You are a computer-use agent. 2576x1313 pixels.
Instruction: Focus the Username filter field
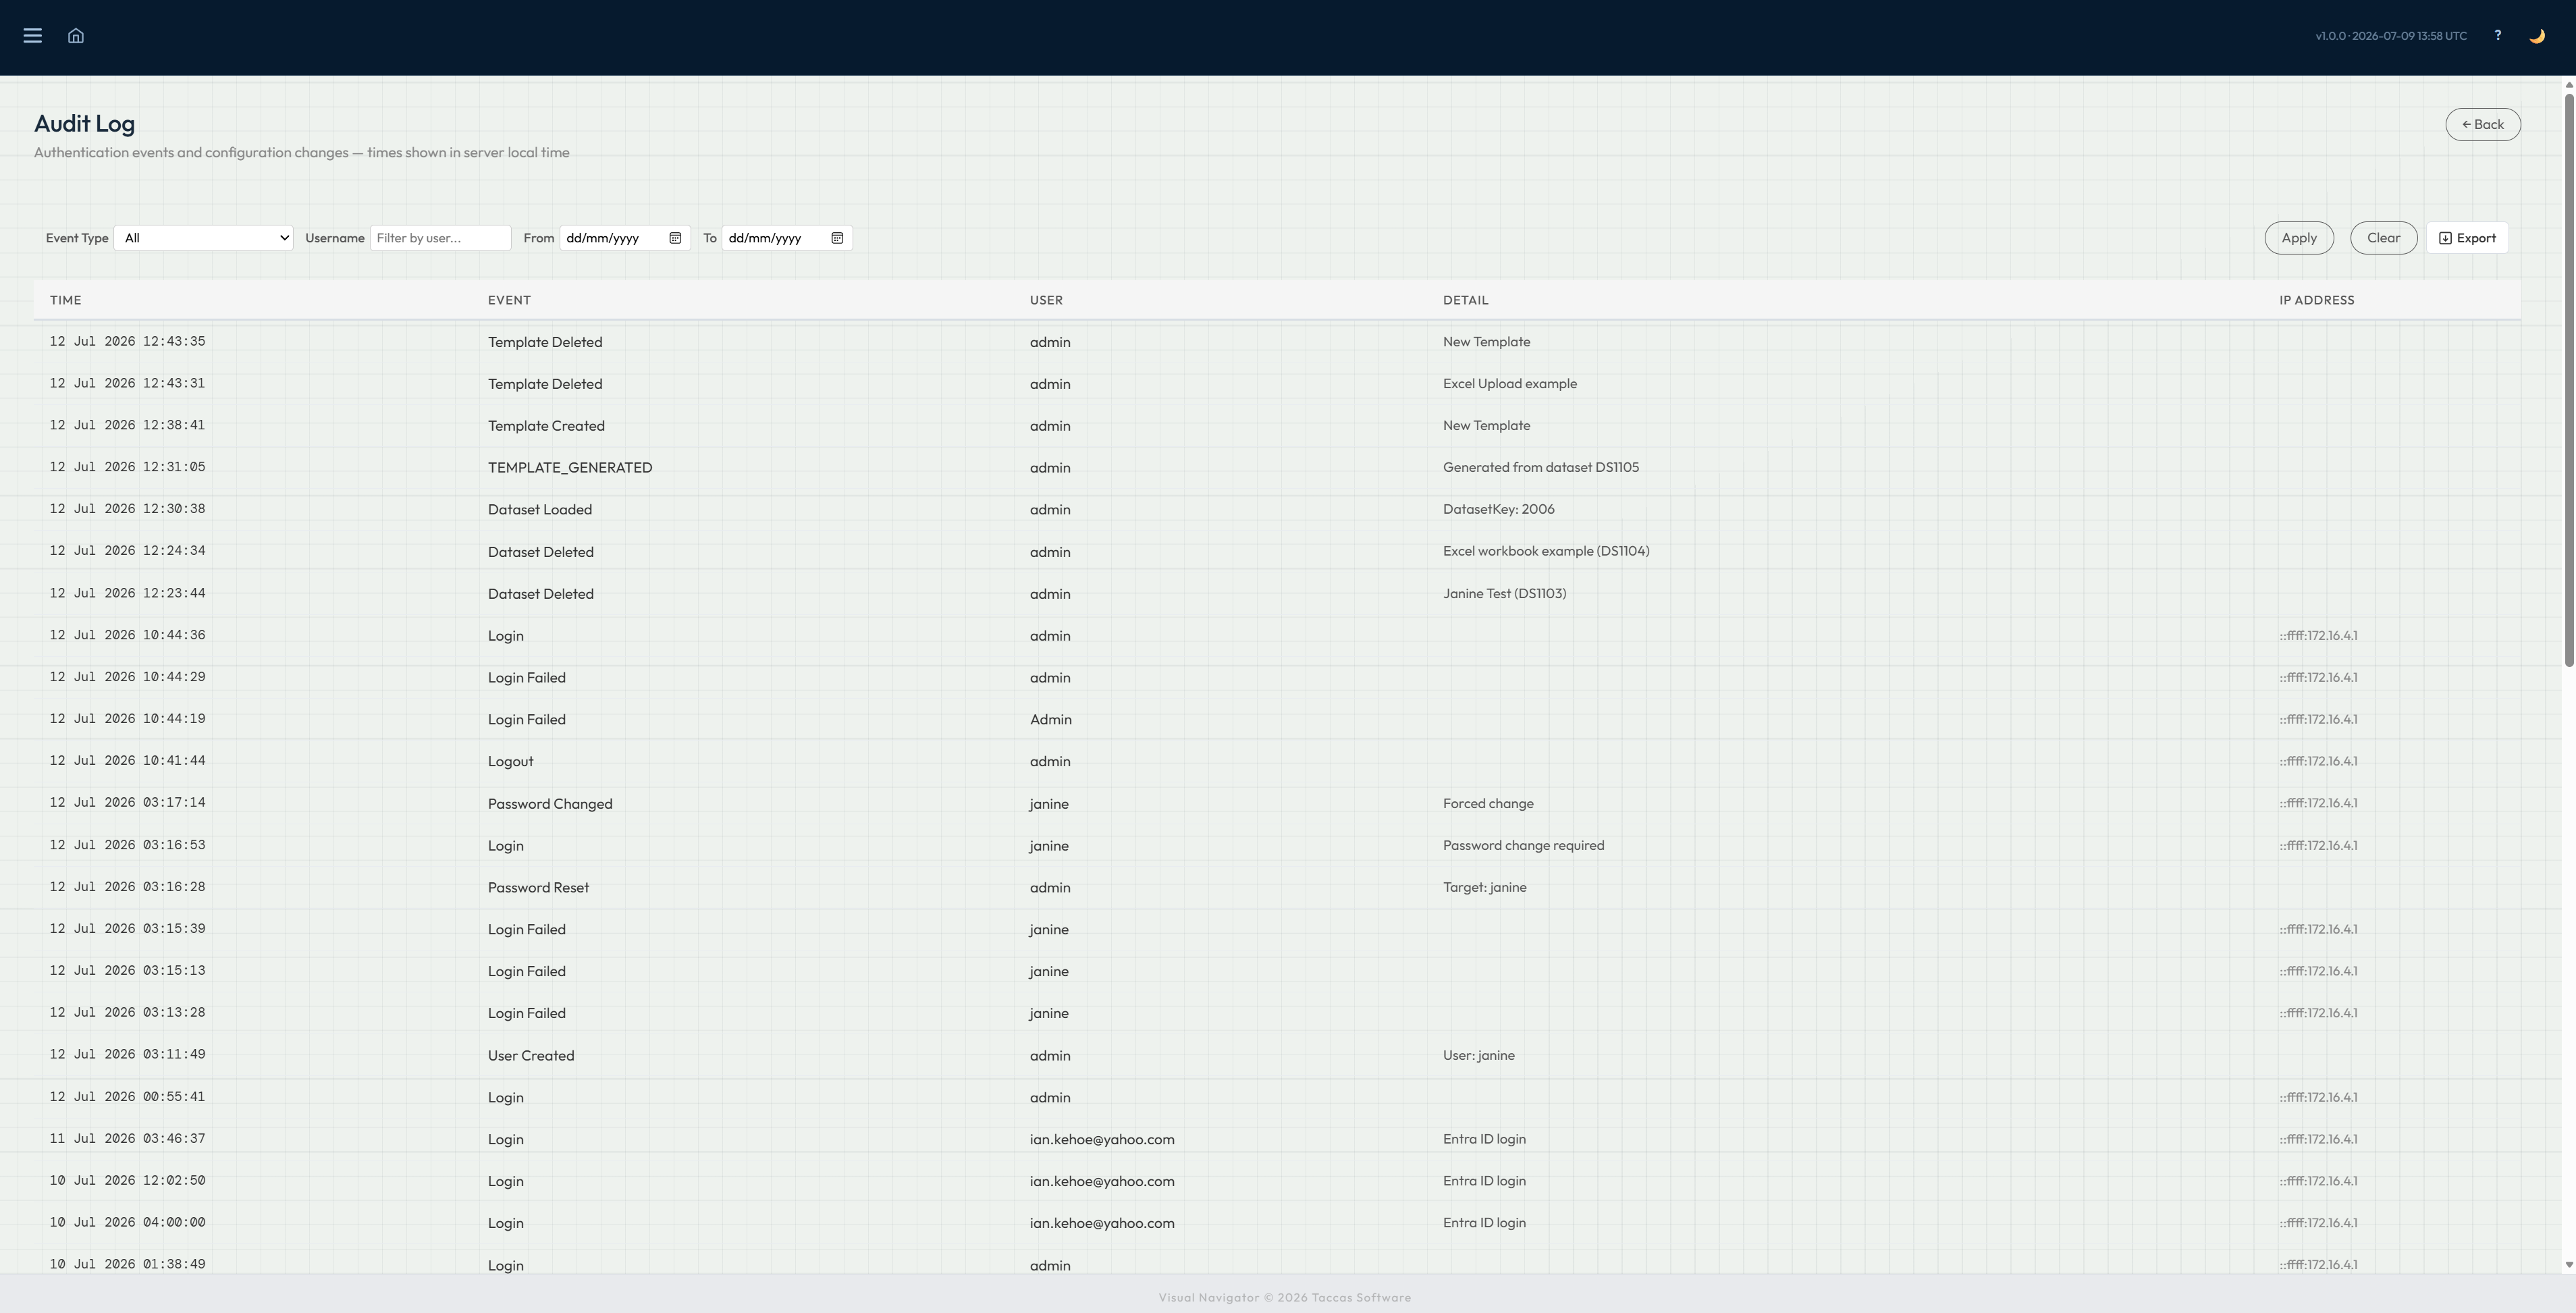tap(440, 238)
